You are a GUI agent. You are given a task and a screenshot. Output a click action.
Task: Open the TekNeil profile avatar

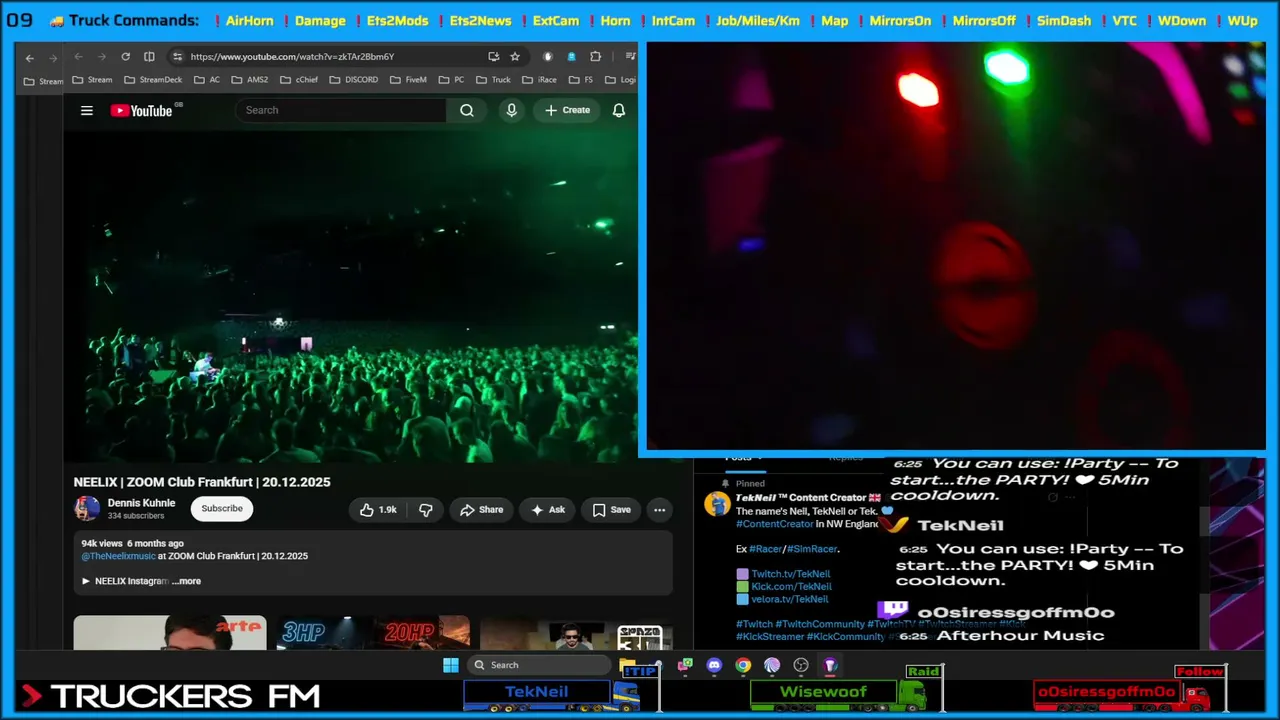[717, 503]
